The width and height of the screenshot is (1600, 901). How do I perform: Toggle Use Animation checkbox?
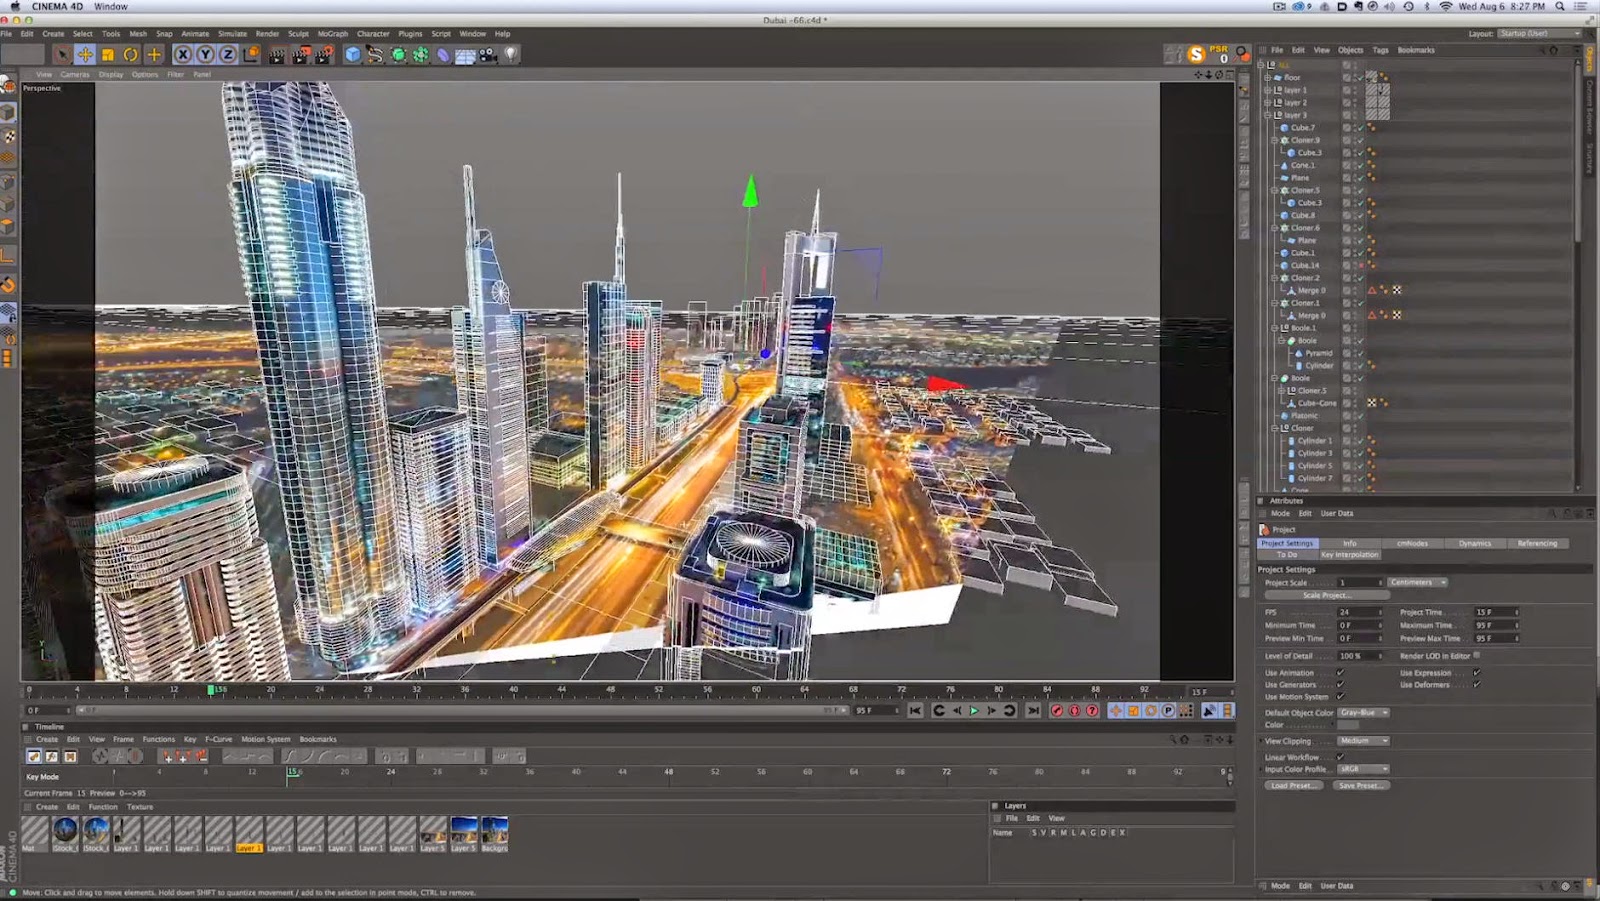point(1340,673)
